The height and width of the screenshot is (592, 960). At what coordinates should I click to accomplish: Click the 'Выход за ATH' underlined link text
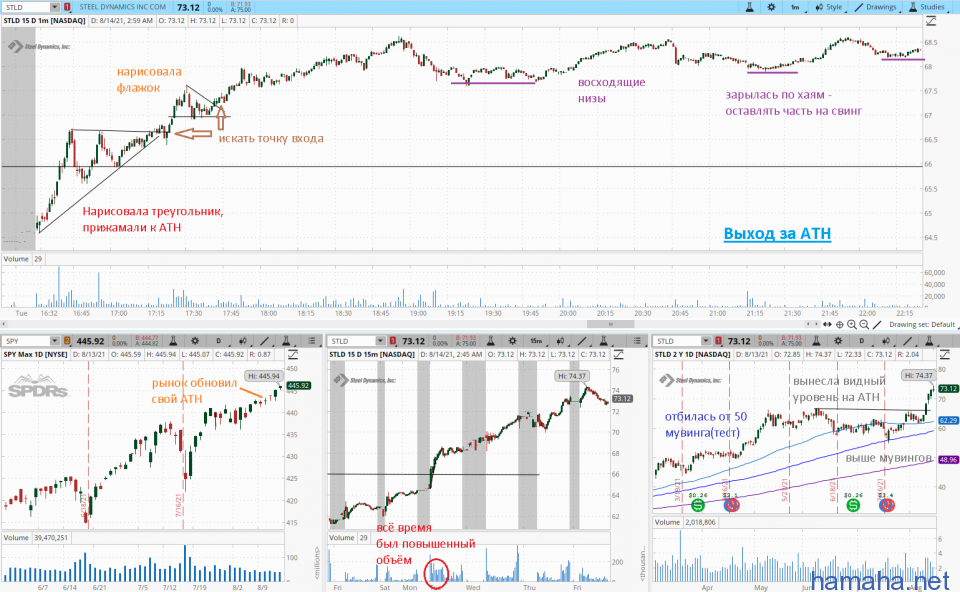coord(777,233)
